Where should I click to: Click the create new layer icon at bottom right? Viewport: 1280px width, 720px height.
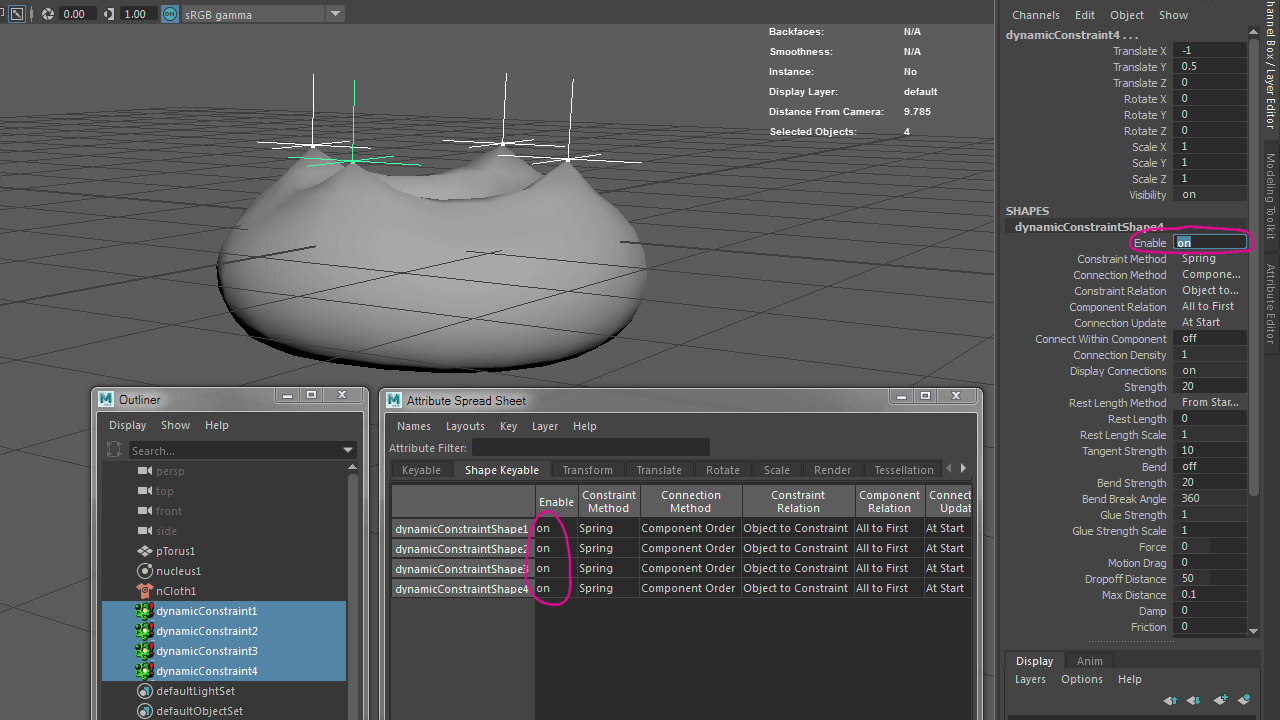click(1220, 700)
